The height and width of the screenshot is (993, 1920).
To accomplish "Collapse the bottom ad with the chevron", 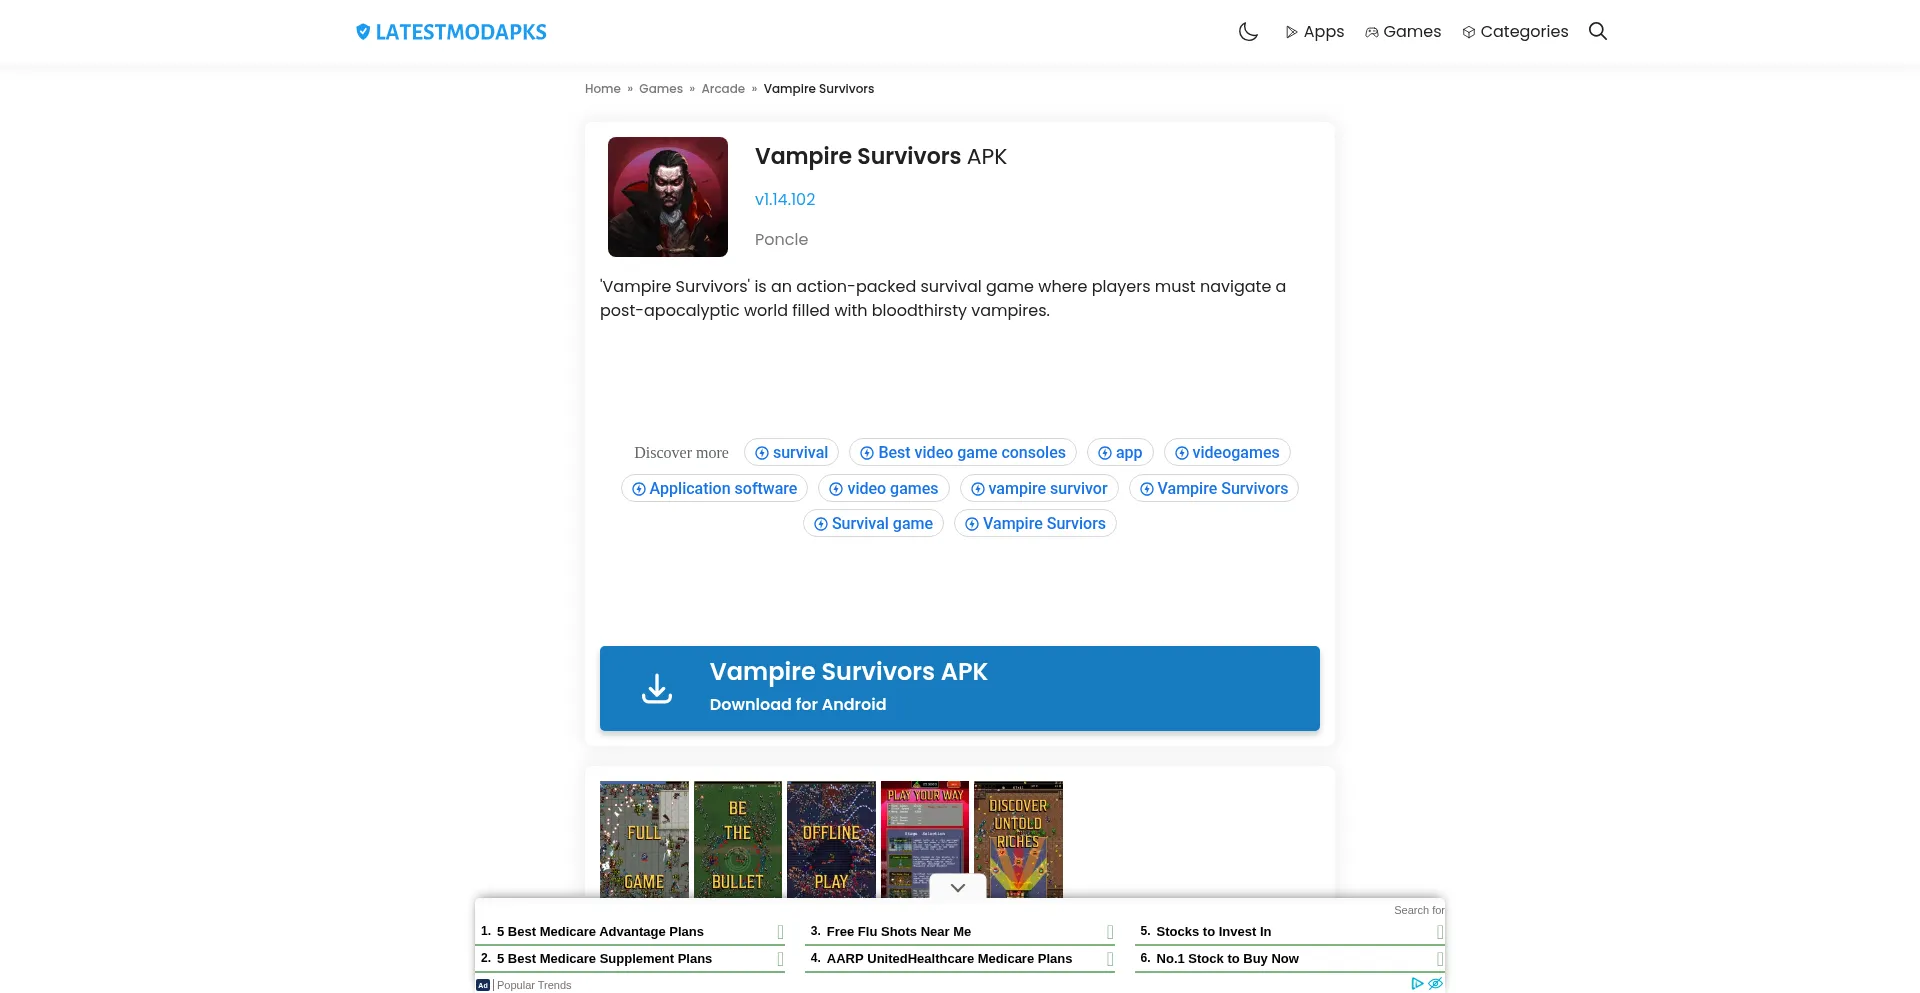I will click(958, 887).
